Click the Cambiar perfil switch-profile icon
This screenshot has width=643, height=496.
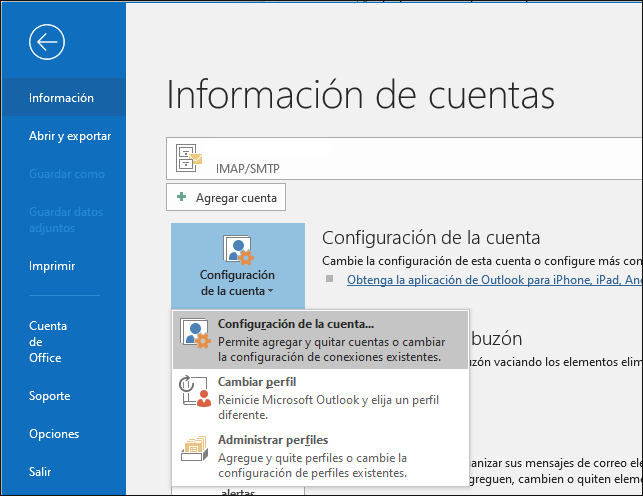click(195, 391)
